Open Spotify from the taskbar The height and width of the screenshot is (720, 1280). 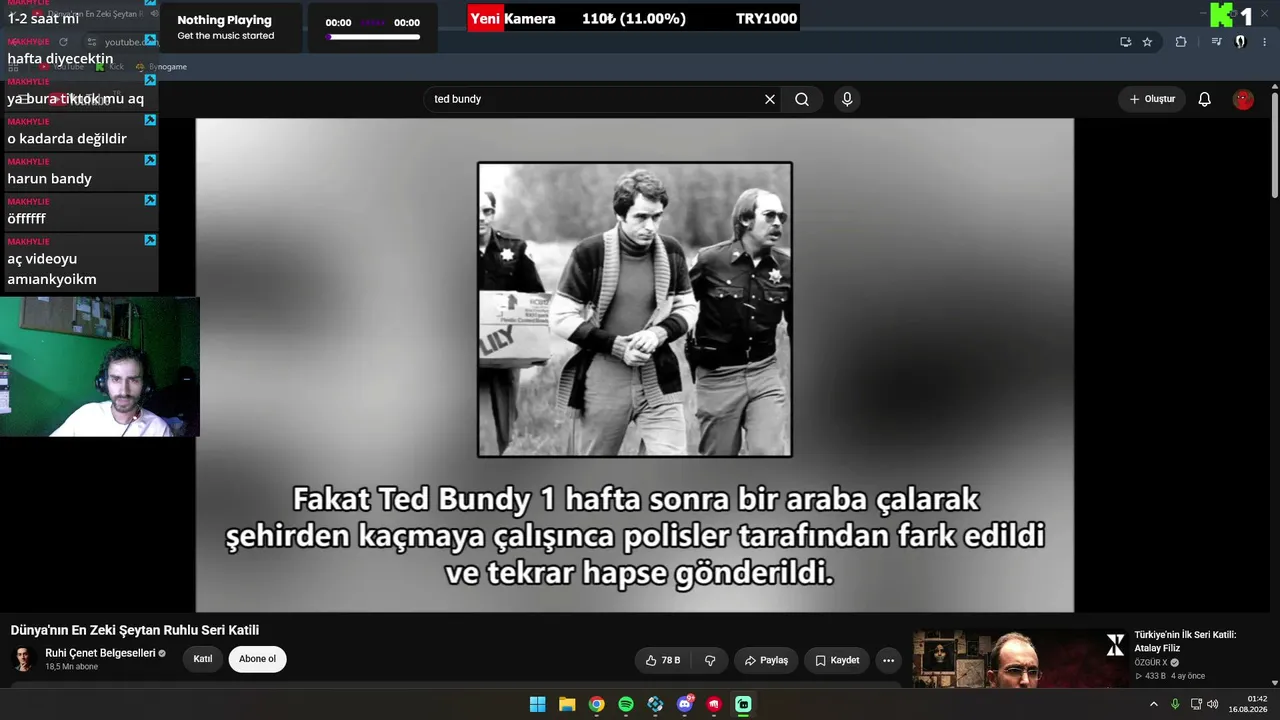(x=626, y=704)
